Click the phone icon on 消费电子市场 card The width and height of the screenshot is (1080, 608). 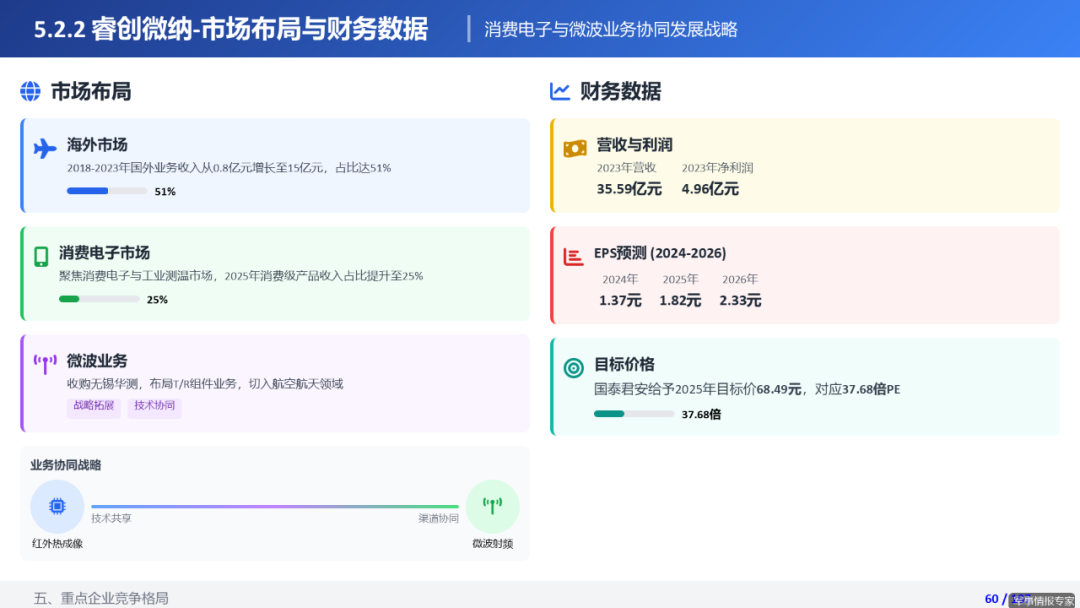pos(43,256)
